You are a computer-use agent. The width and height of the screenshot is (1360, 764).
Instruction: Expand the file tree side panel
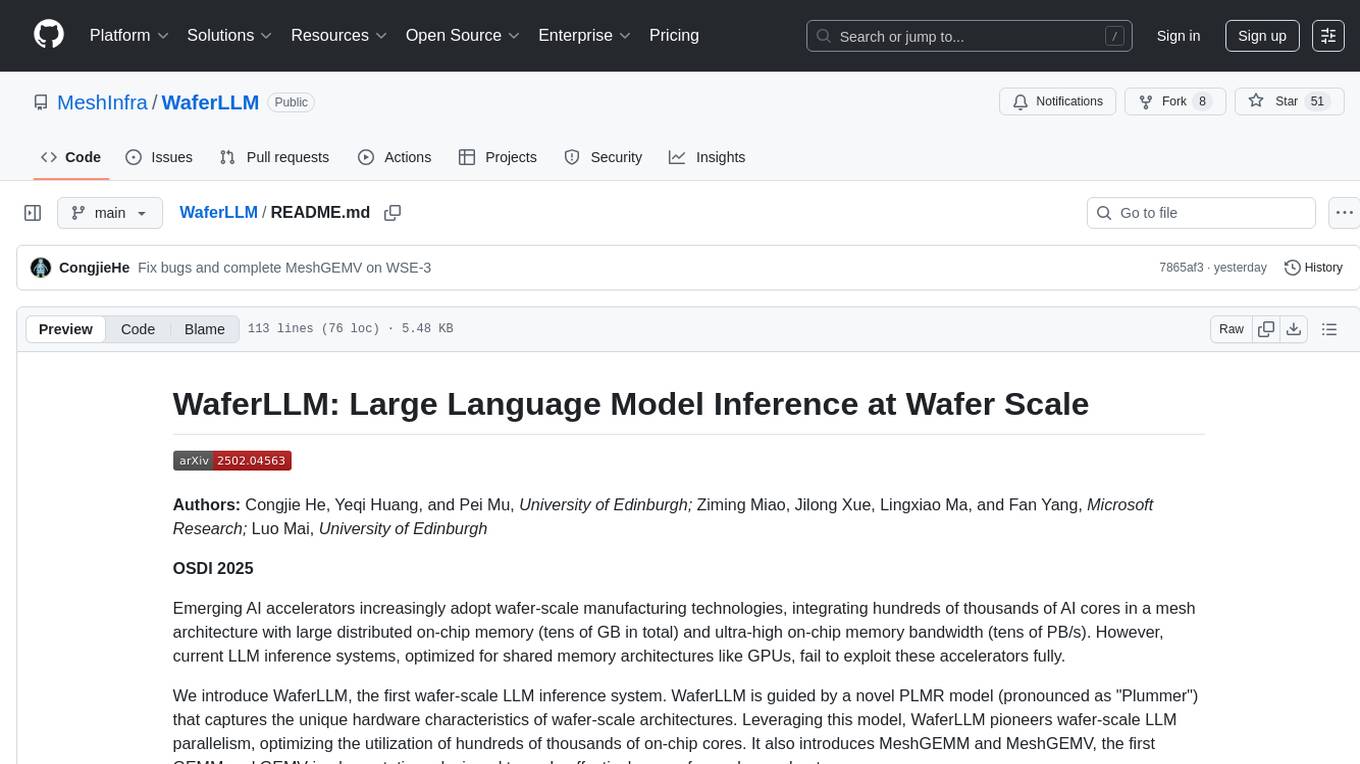(33, 213)
